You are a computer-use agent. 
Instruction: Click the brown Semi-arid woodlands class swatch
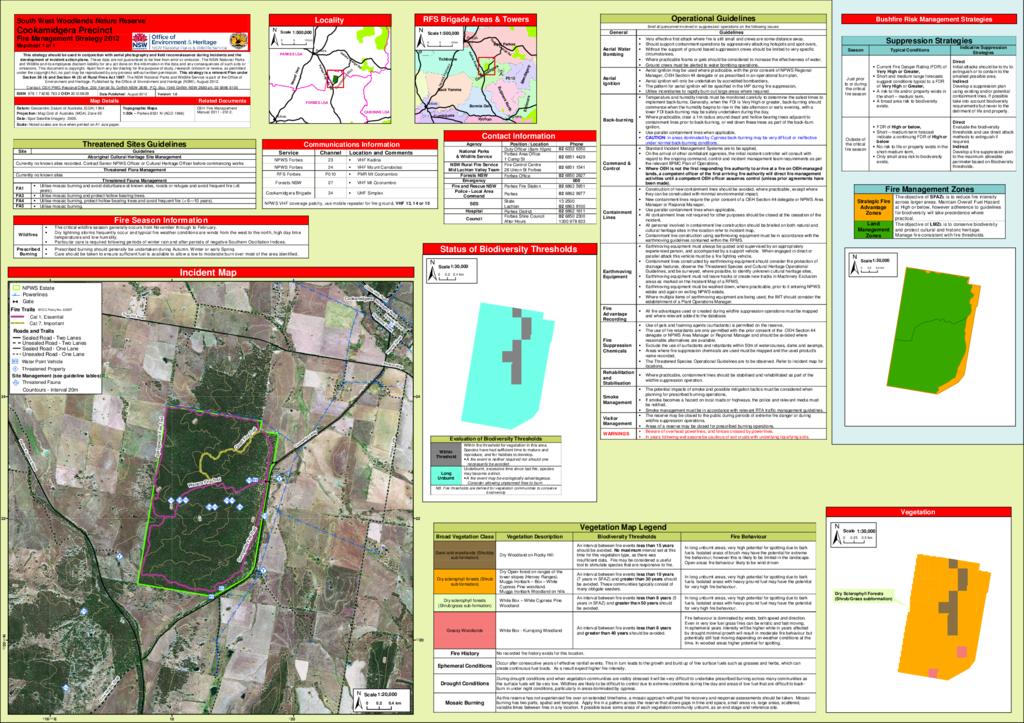464,554
